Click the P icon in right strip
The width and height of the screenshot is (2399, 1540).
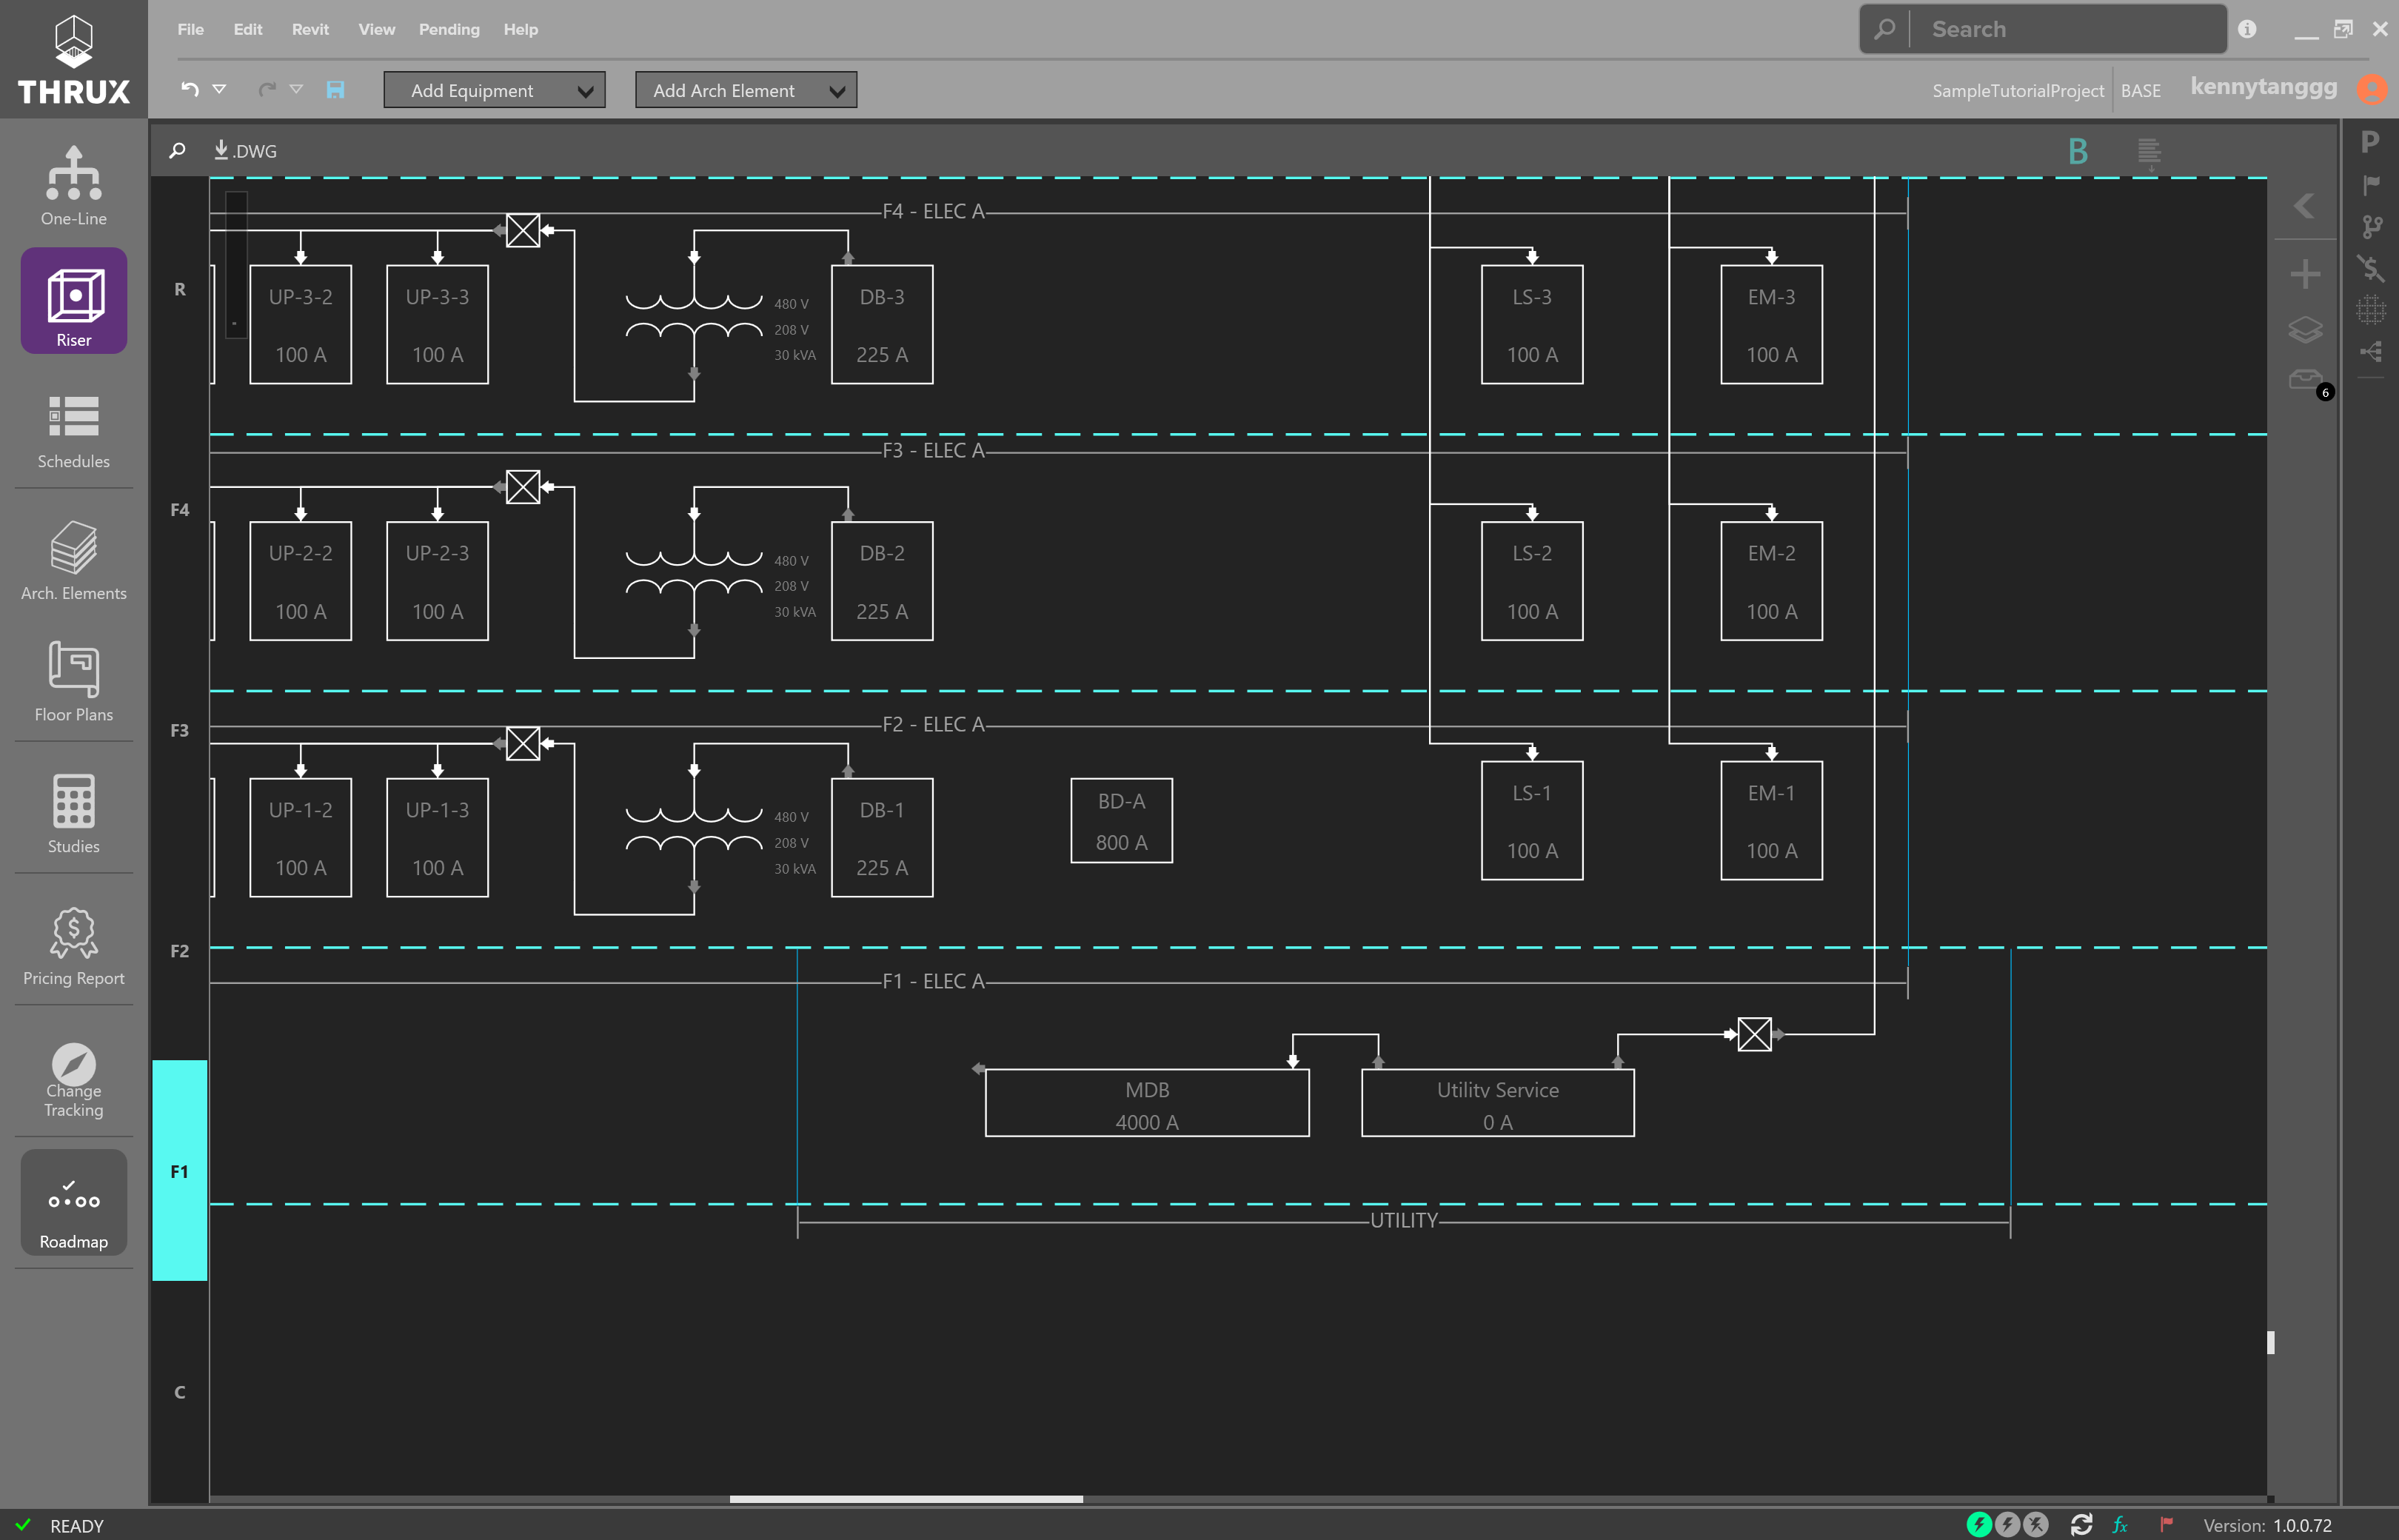click(x=2369, y=141)
